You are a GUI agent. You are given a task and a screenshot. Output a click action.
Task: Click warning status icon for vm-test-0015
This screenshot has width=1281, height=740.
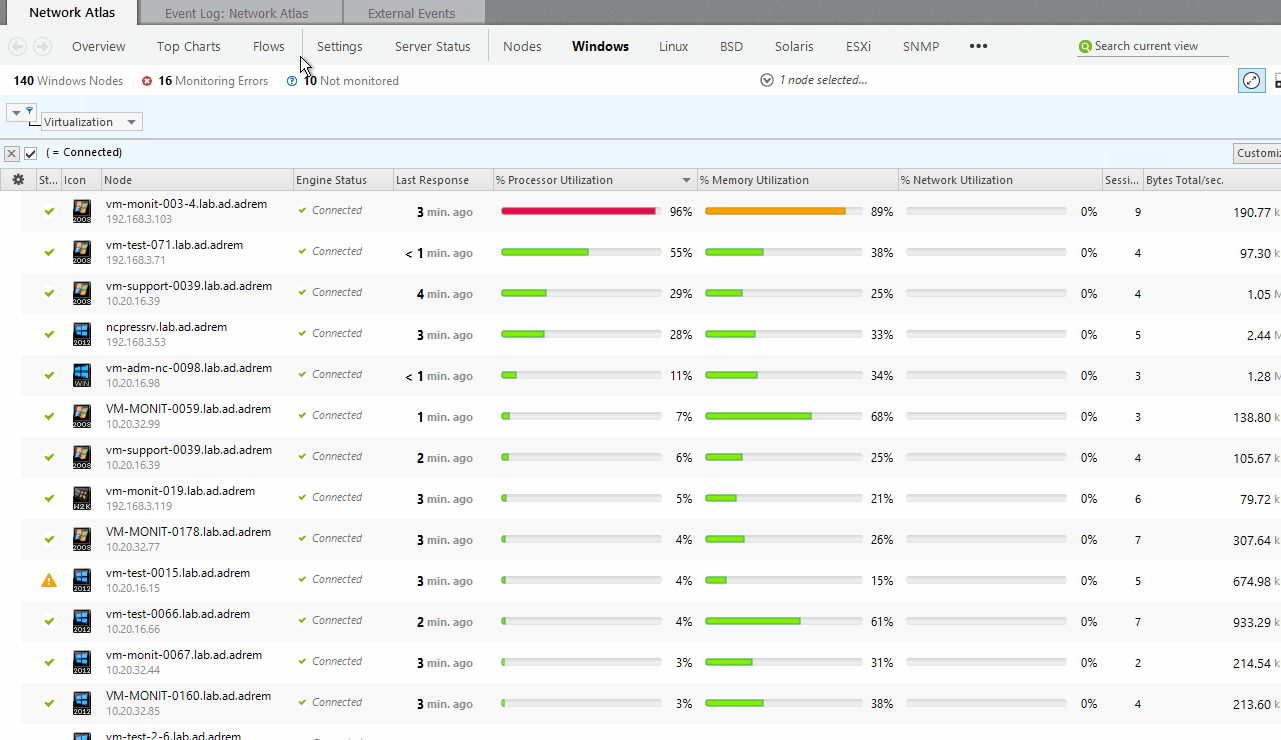pos(49,580)
